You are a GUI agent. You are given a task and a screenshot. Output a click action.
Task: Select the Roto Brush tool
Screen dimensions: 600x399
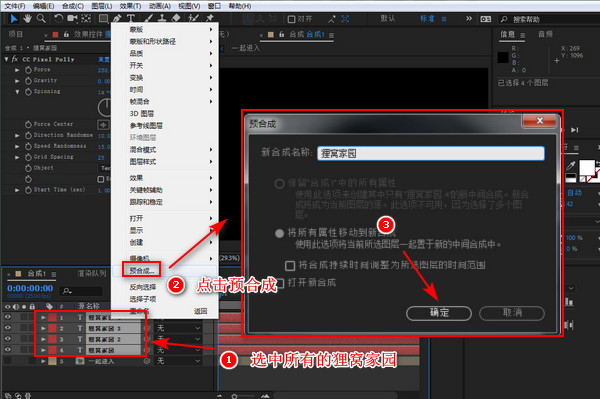coord(193,18)
